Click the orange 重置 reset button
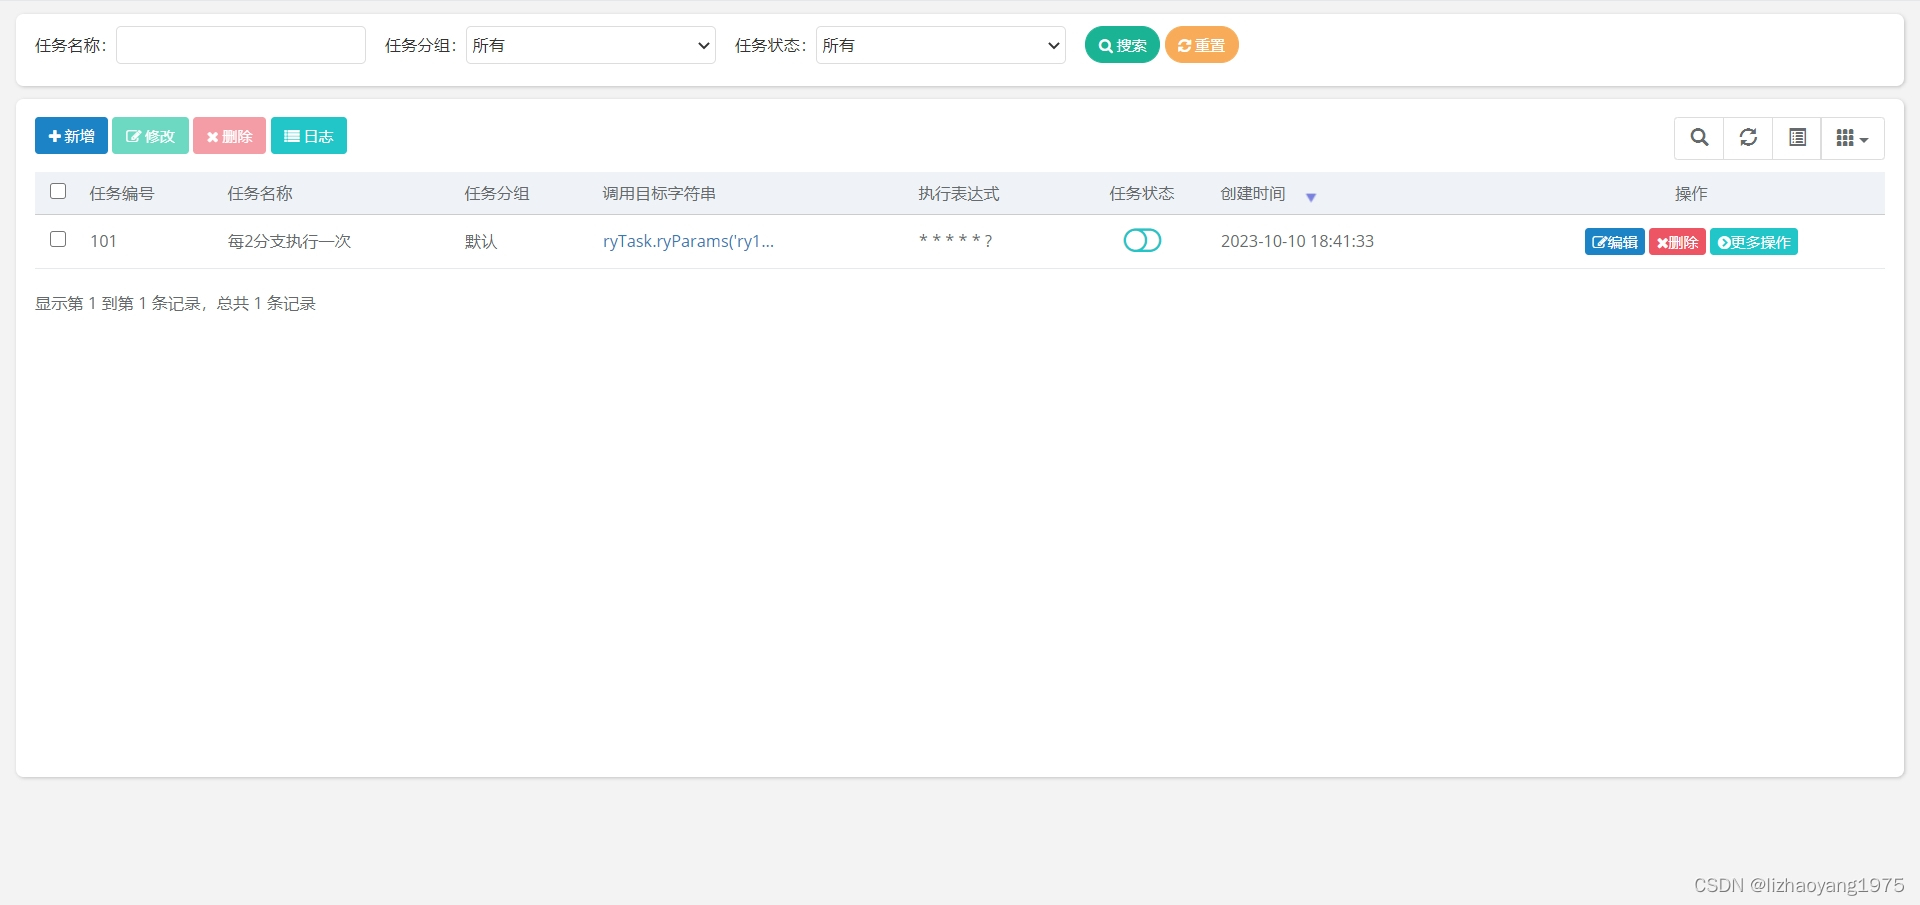 pyautogui.click(x=1202, y=45)
